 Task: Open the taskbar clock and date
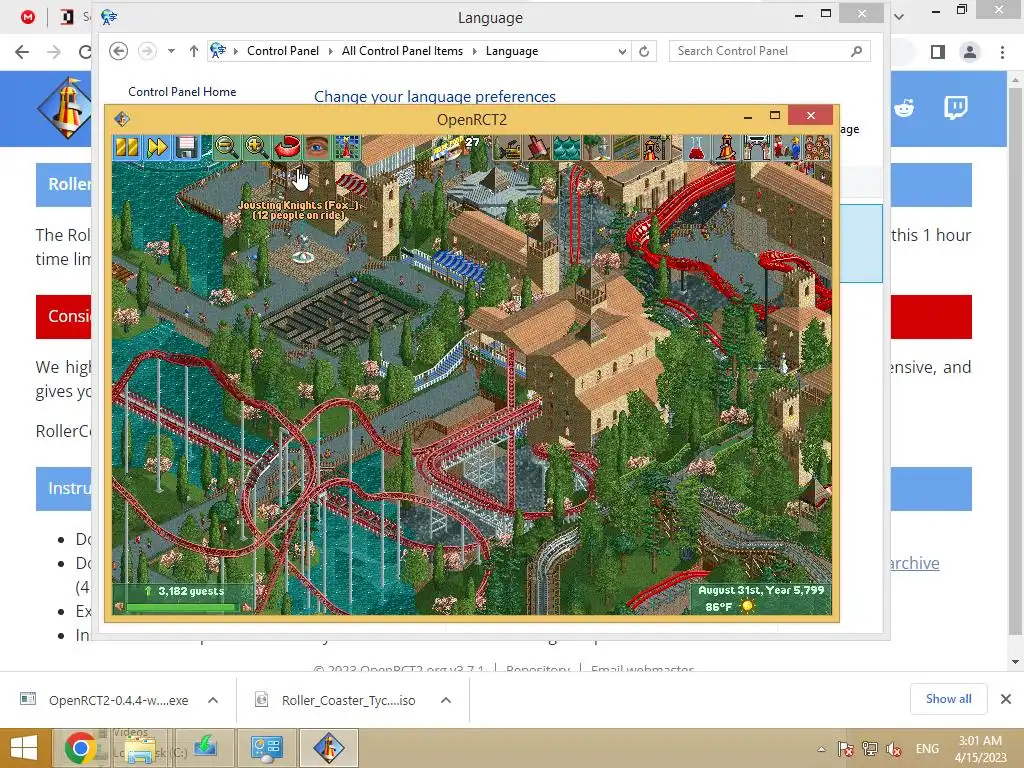tap(980, 749)
